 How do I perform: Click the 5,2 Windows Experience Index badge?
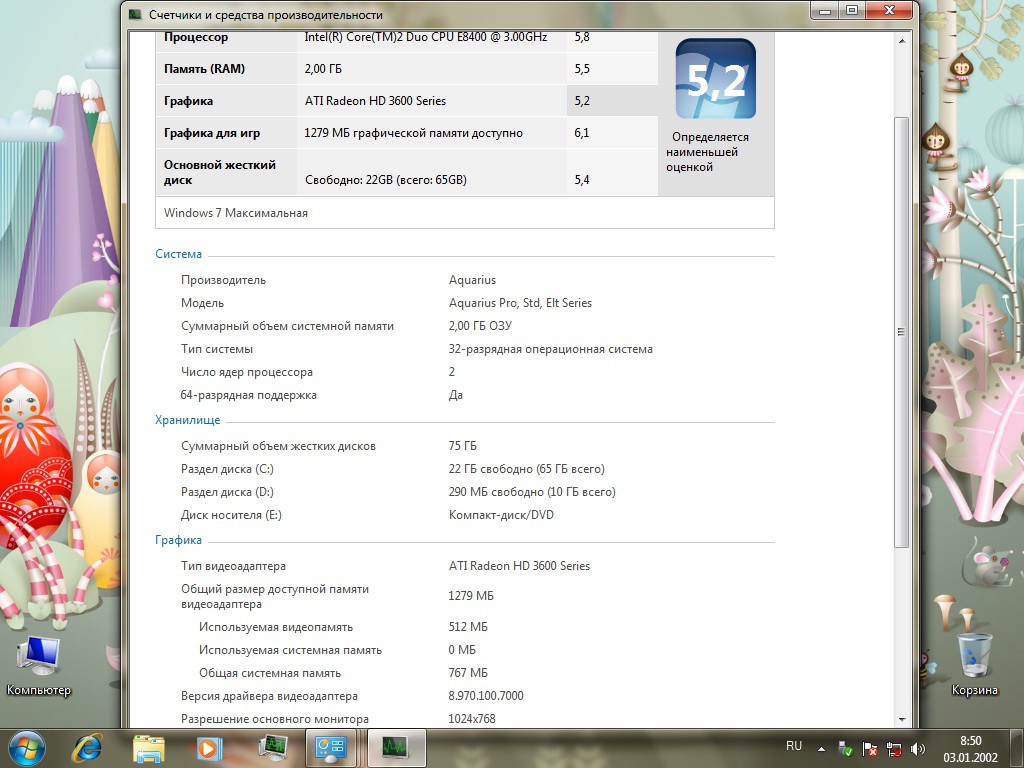click(716, 78)
